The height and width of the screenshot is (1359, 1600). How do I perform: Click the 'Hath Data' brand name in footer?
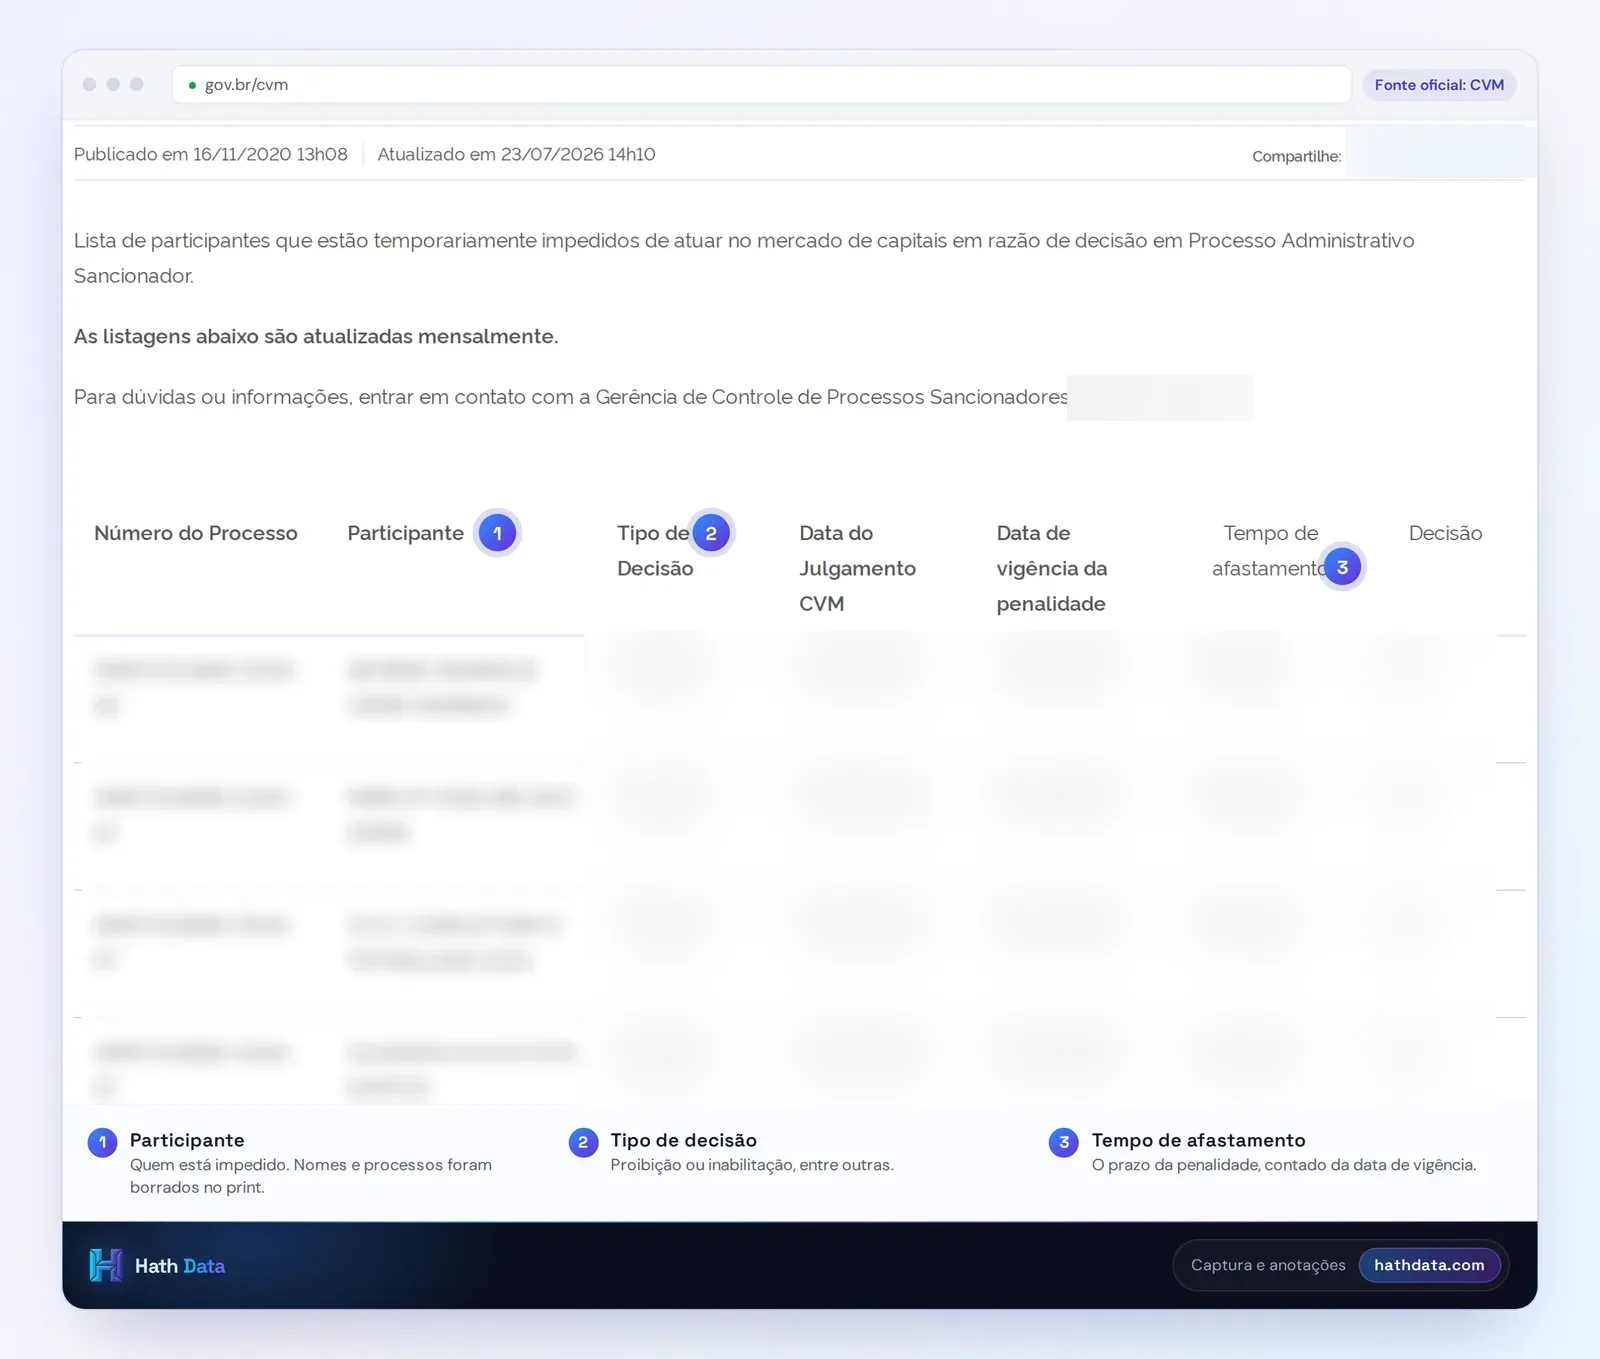click(180, 1266)
